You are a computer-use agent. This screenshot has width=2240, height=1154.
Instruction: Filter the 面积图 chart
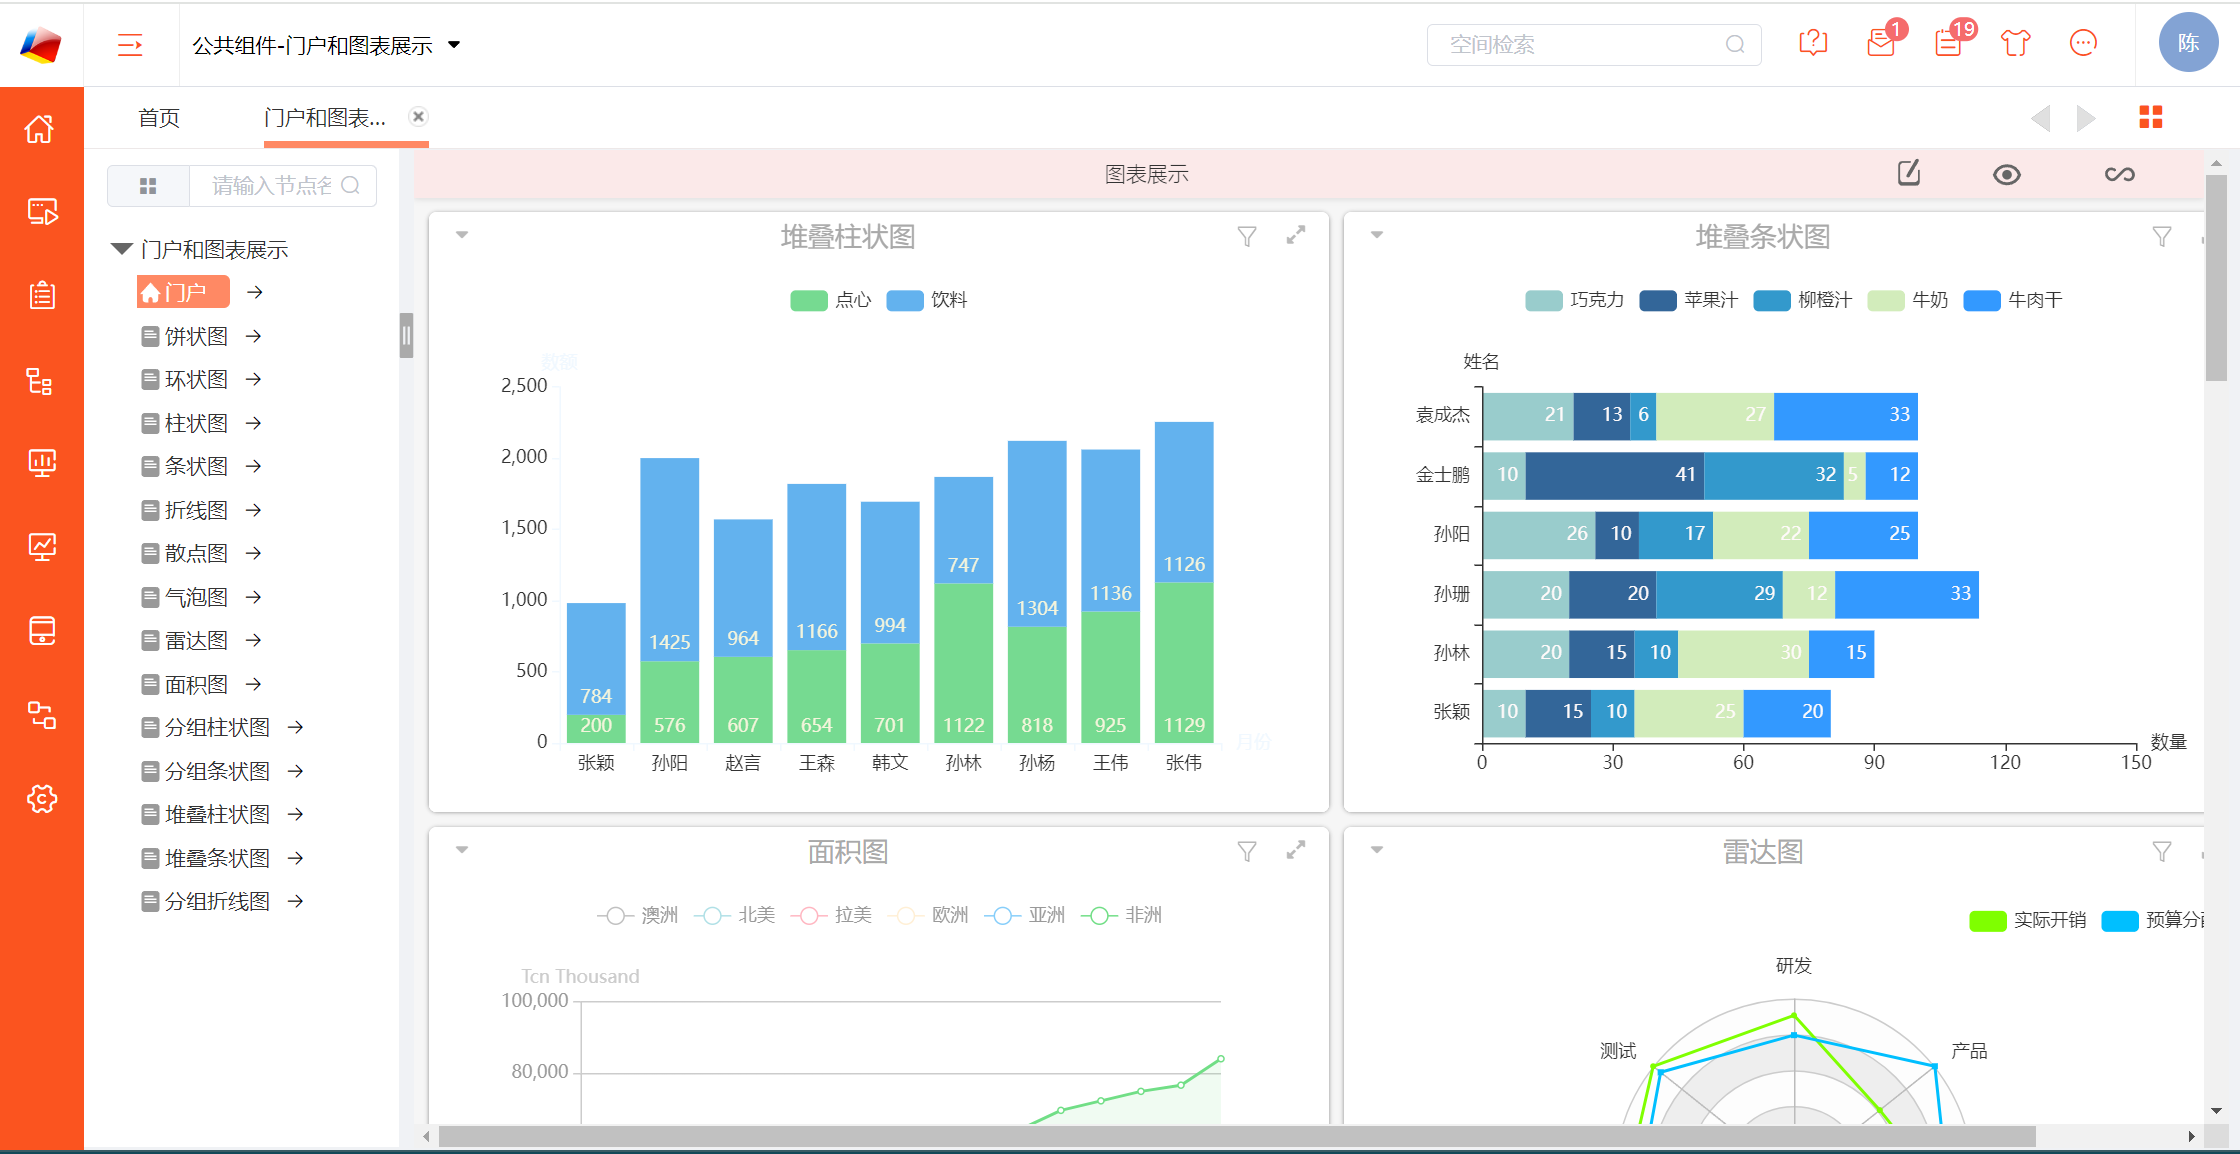pyautogui.click(x=1247, y=851)
